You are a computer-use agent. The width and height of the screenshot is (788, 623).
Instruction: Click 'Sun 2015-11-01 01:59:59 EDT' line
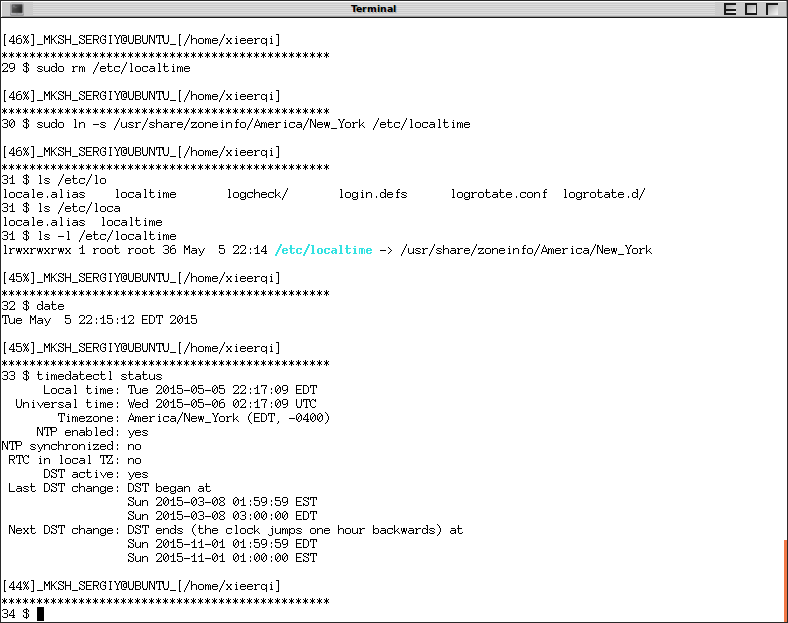point(222,544)
